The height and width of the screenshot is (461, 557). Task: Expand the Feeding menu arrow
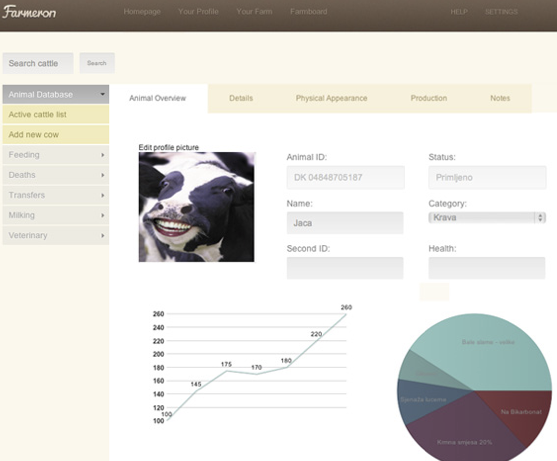coord(102,155)
